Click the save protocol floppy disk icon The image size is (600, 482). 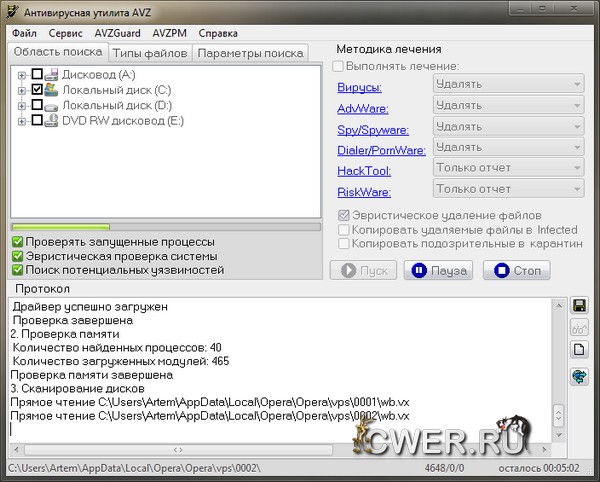point(579,305)
